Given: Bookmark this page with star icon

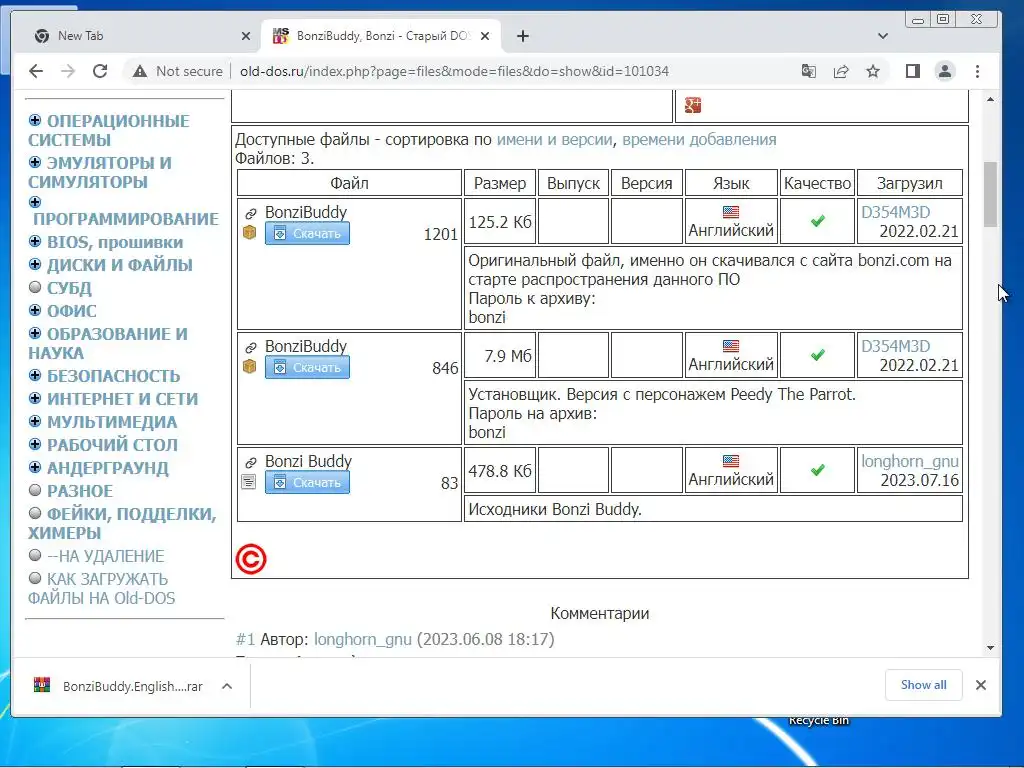Looking at the screenshot, I should pyautogui.click(x=872, y=71).
